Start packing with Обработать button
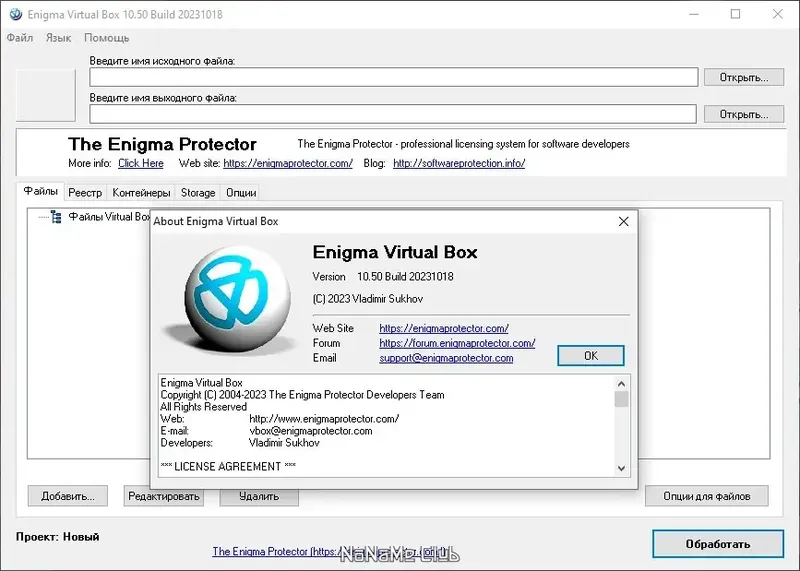This screenshot has height=571, width=800. pyautogui.click(x=718, y=544)
